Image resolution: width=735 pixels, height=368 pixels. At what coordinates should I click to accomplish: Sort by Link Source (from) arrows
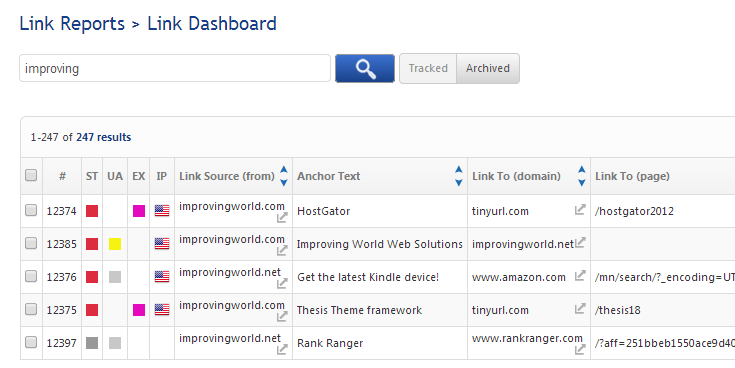(284, 176)
